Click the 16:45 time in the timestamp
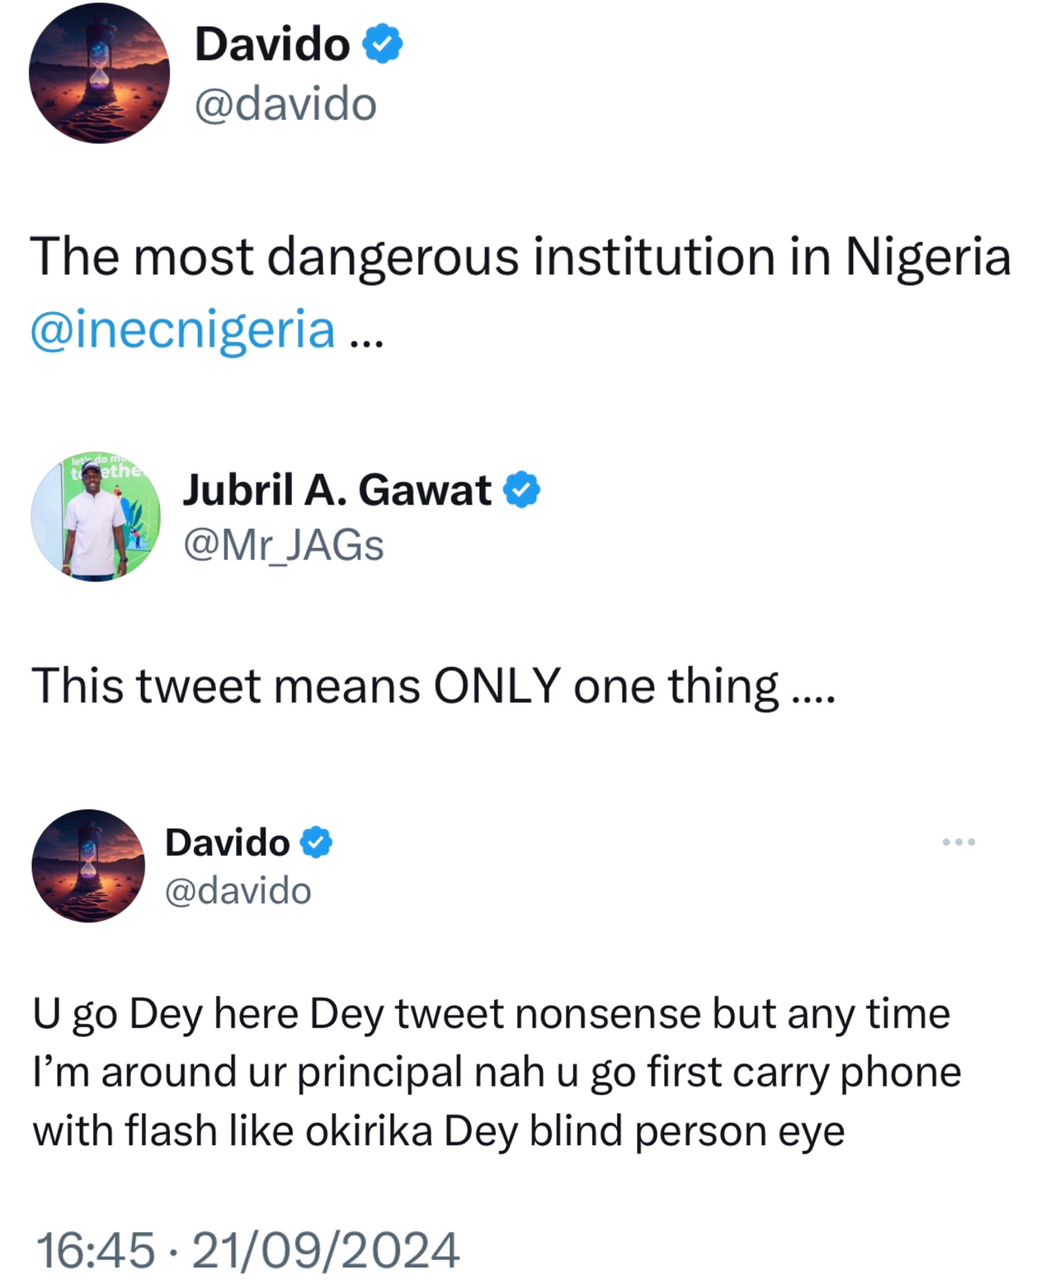The height and width of the screenshot is (1280, 1040). click(94, 1250)
